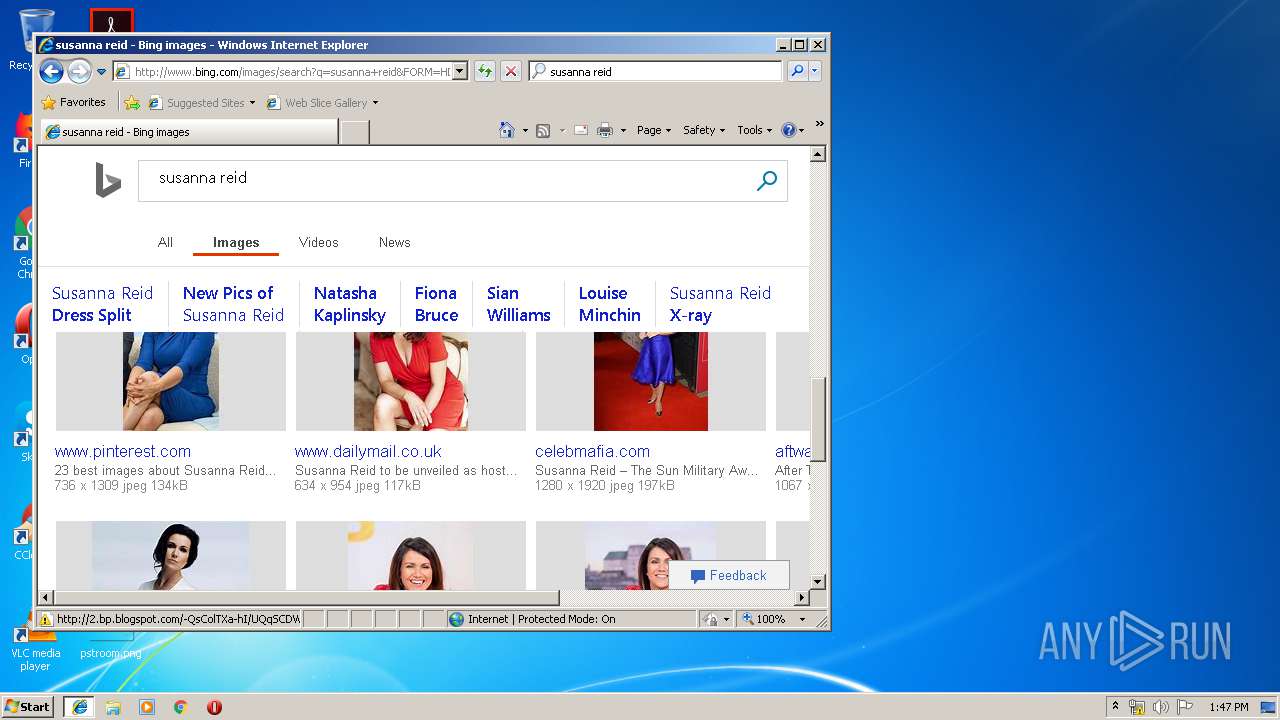
Task: Click the Bing logo
Action: coord(108,180)
